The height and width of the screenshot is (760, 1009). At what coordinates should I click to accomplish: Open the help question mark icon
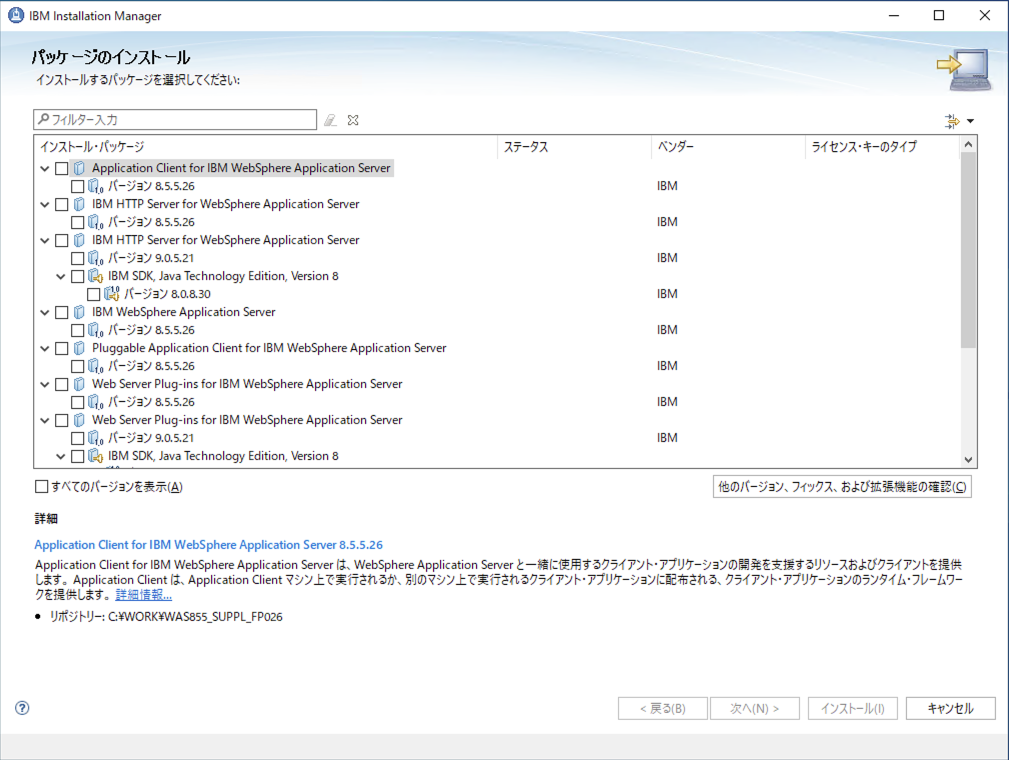click(x=22, y=709)
